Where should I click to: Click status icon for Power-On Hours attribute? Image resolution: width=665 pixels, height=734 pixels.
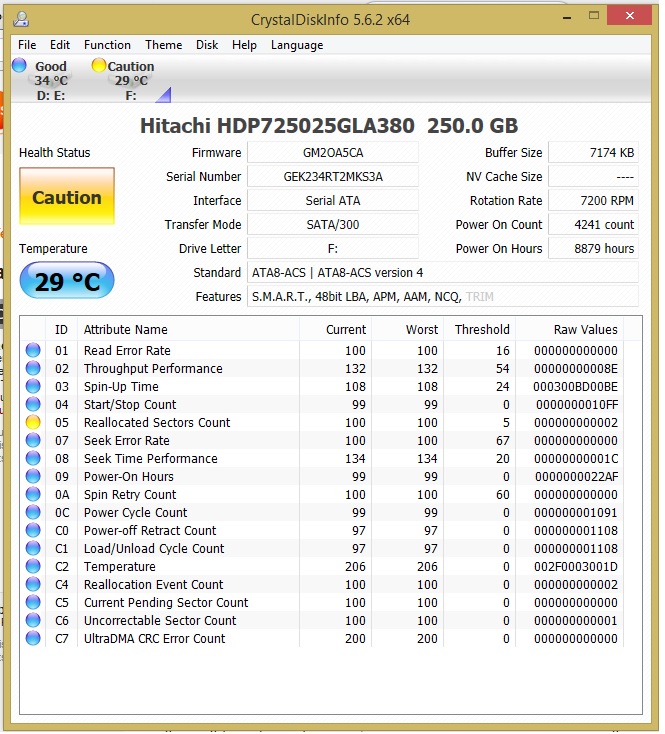(33, 477)
